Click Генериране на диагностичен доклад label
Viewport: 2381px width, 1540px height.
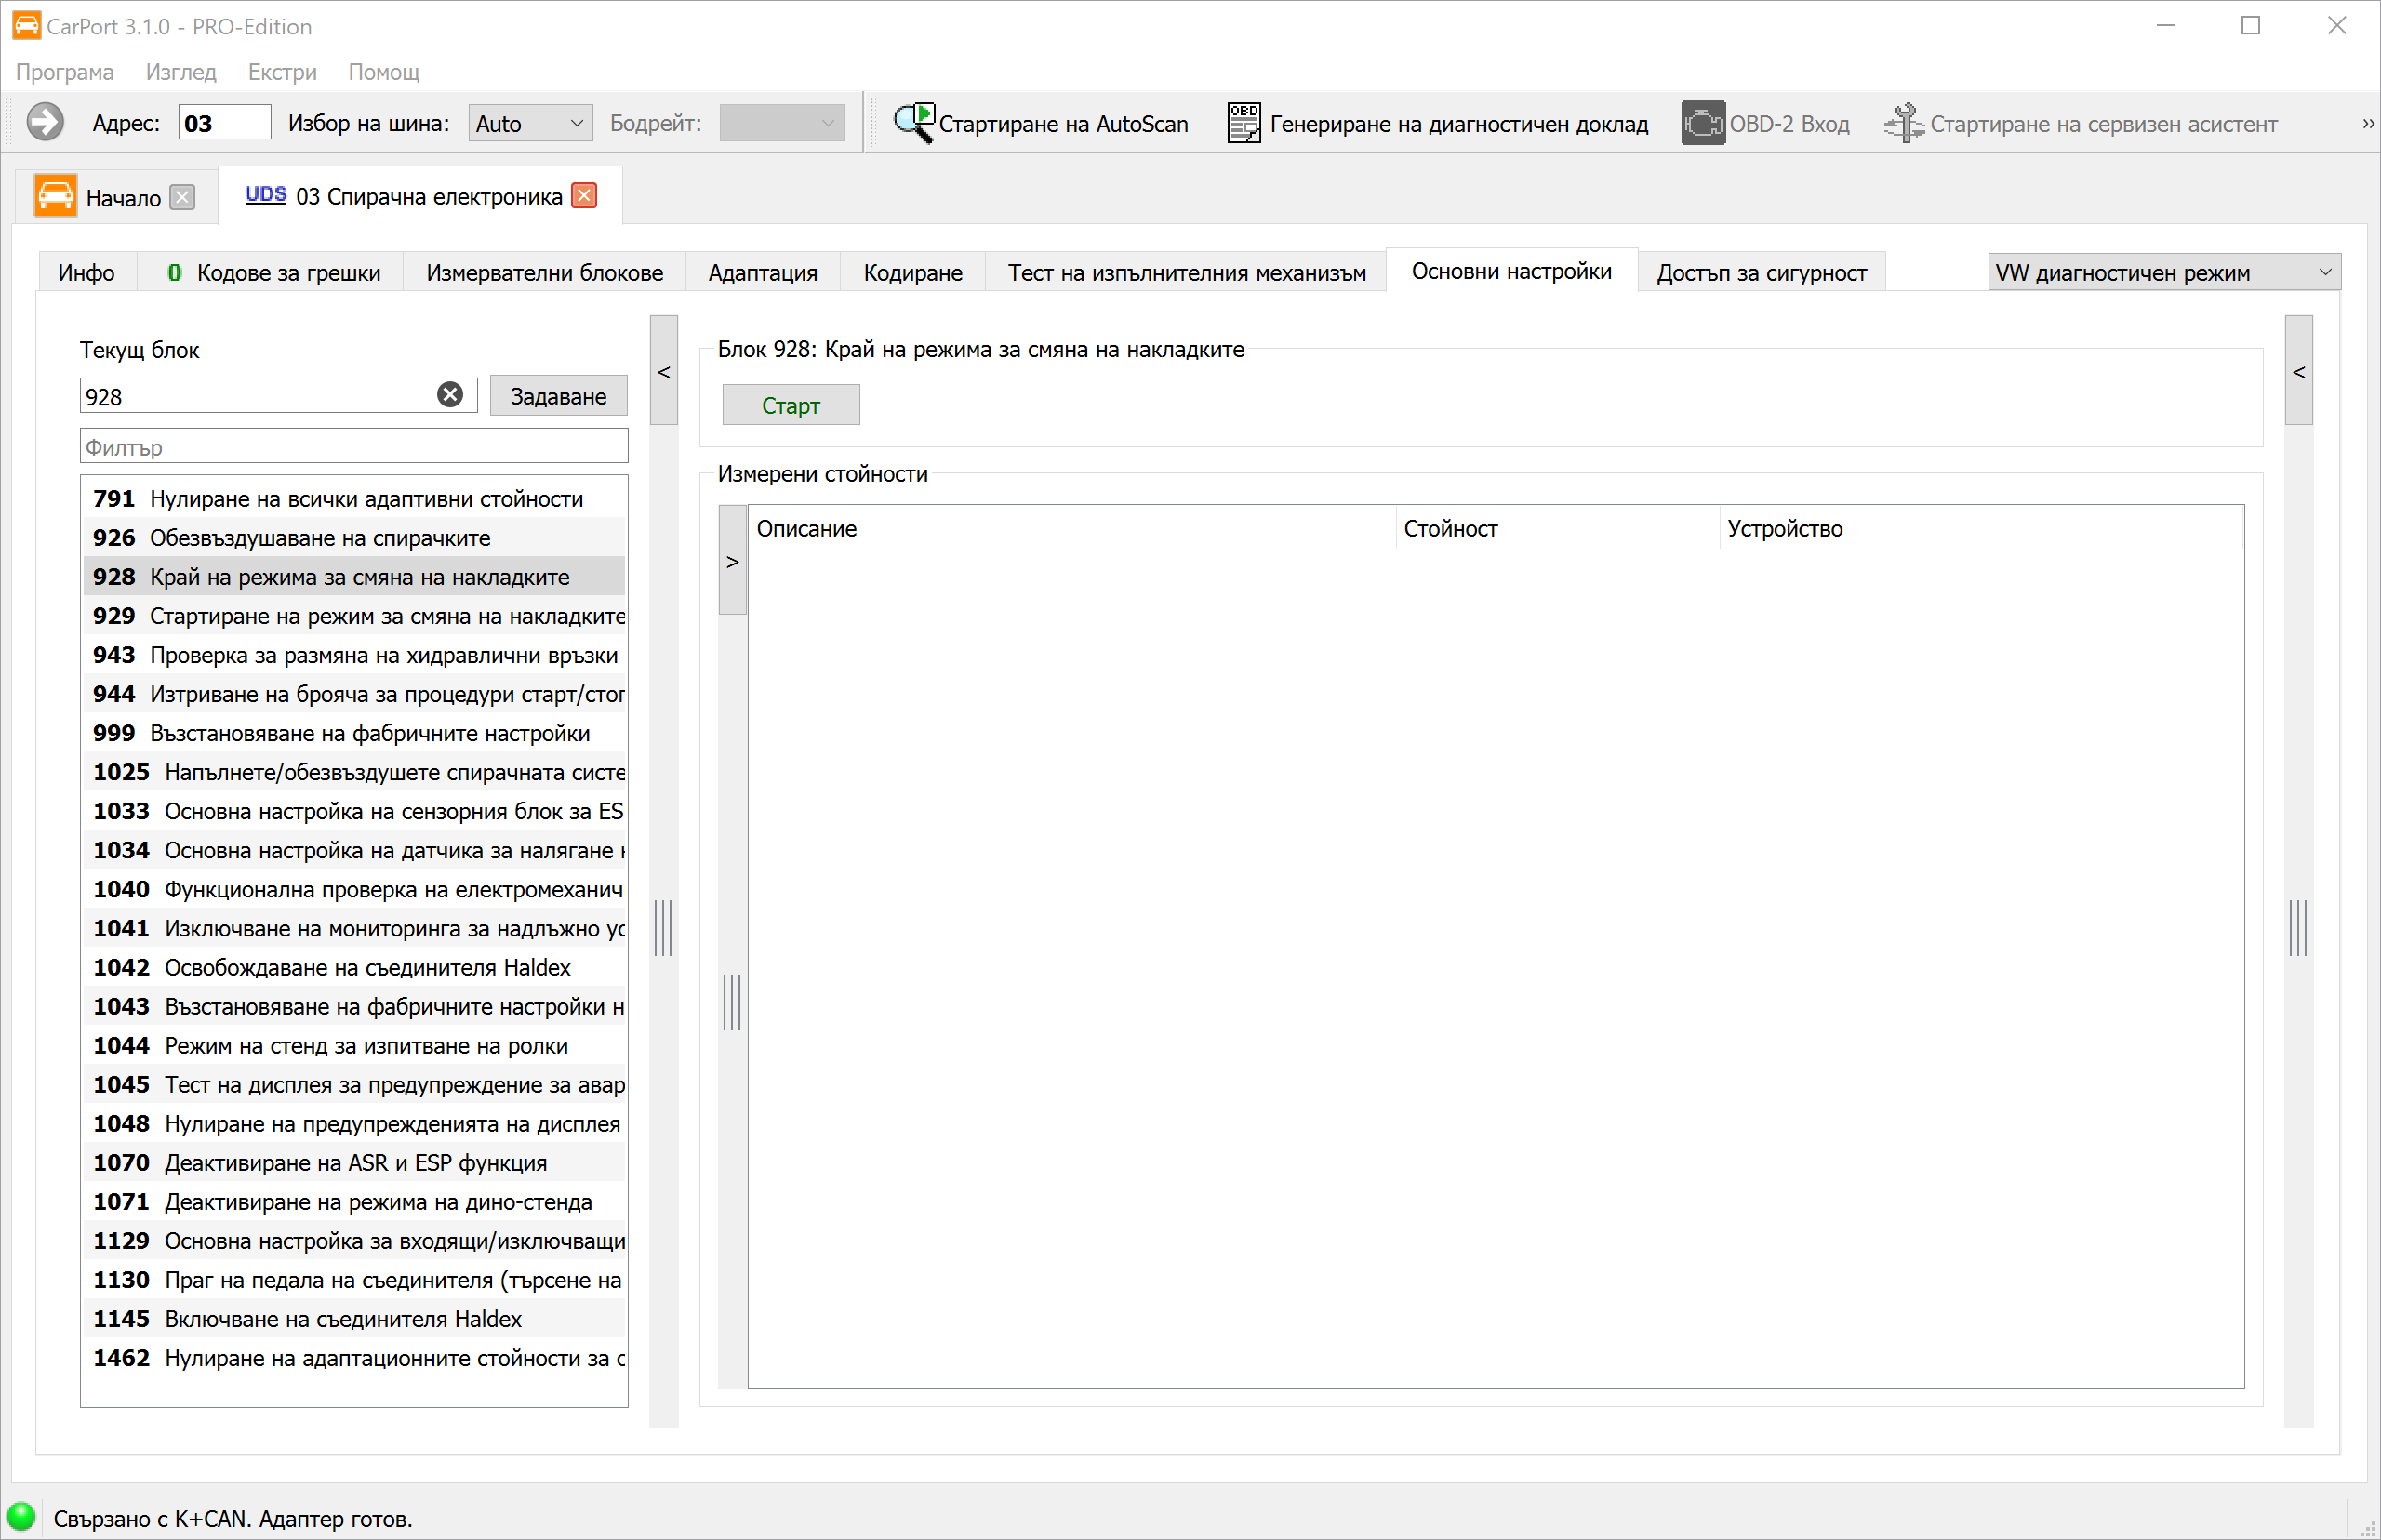[x=1459, y=123]
